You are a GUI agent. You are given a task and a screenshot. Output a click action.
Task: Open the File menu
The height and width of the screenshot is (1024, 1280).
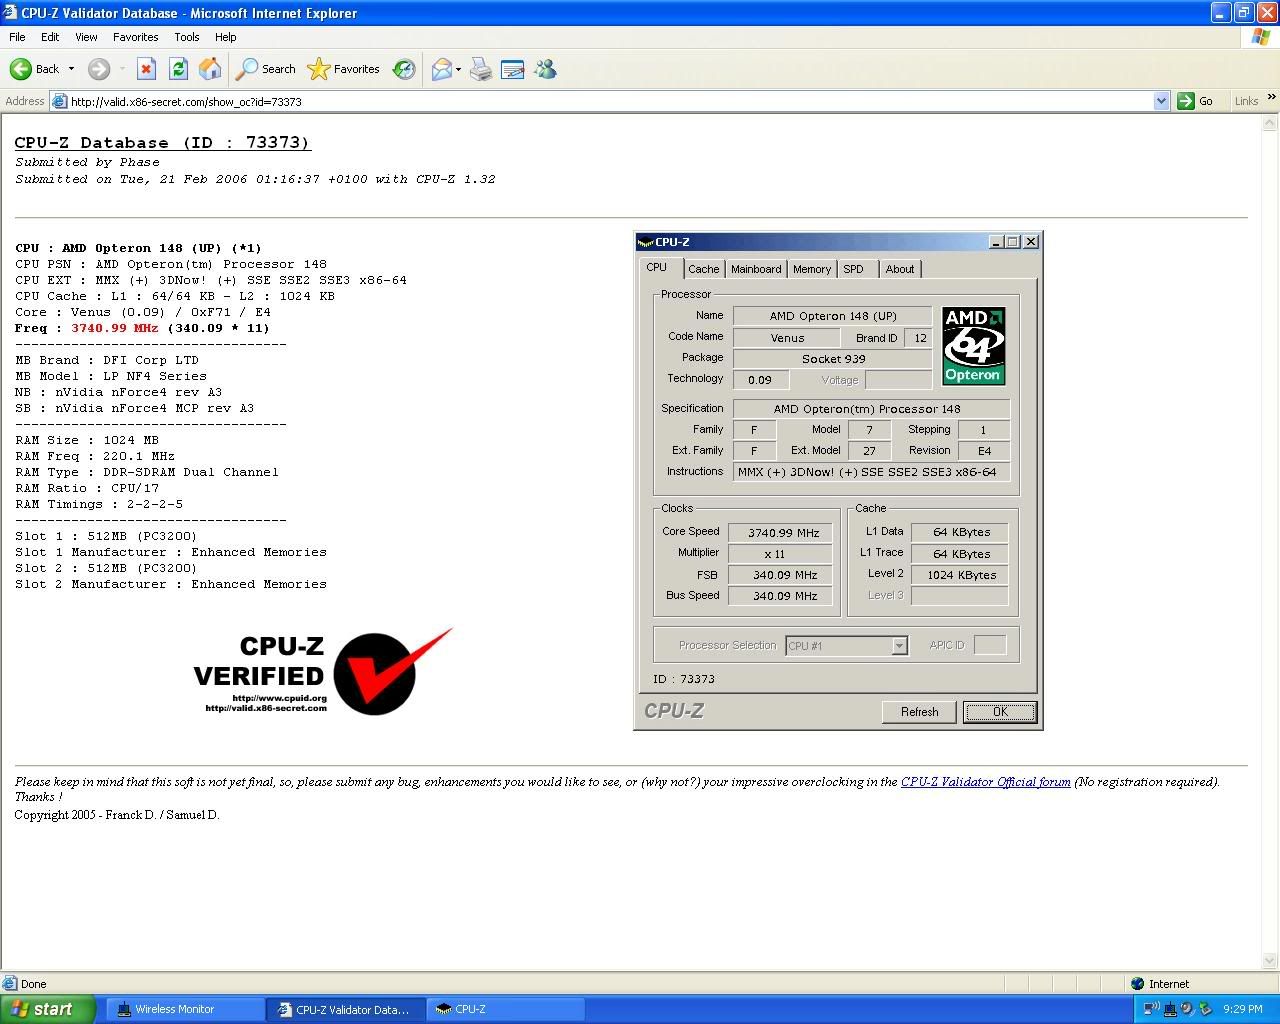click(17, 37)
